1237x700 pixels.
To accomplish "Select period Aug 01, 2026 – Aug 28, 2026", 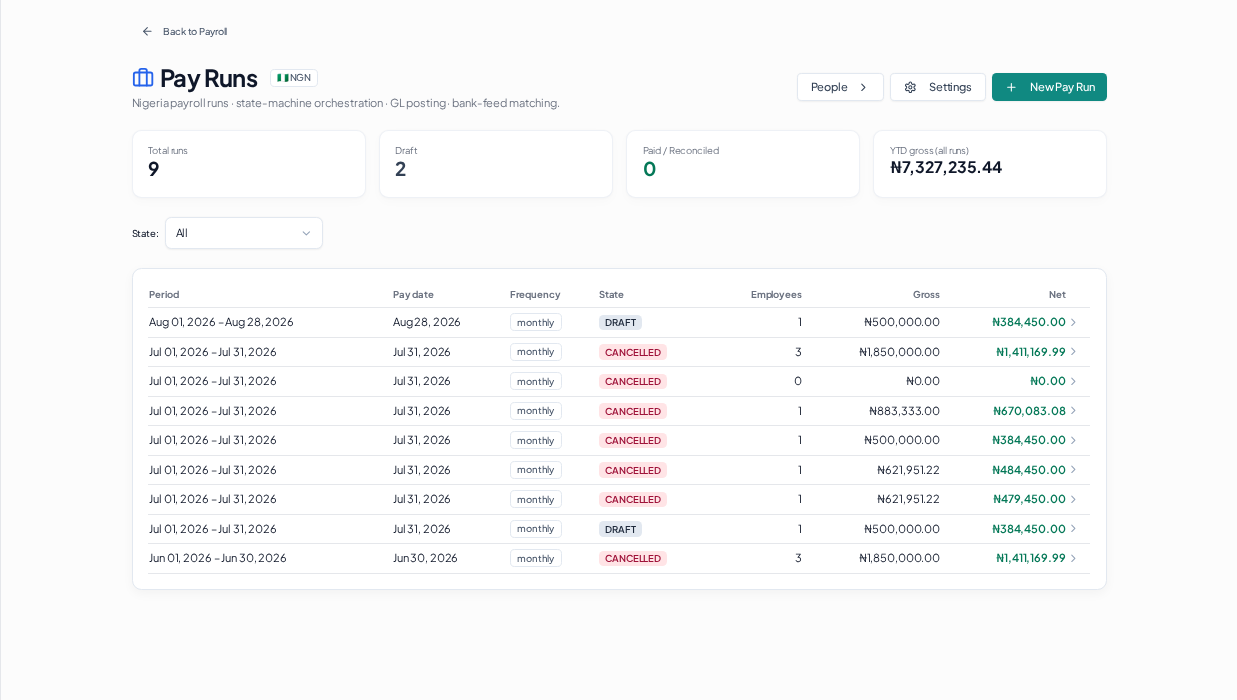I will (x=221, y=322).
